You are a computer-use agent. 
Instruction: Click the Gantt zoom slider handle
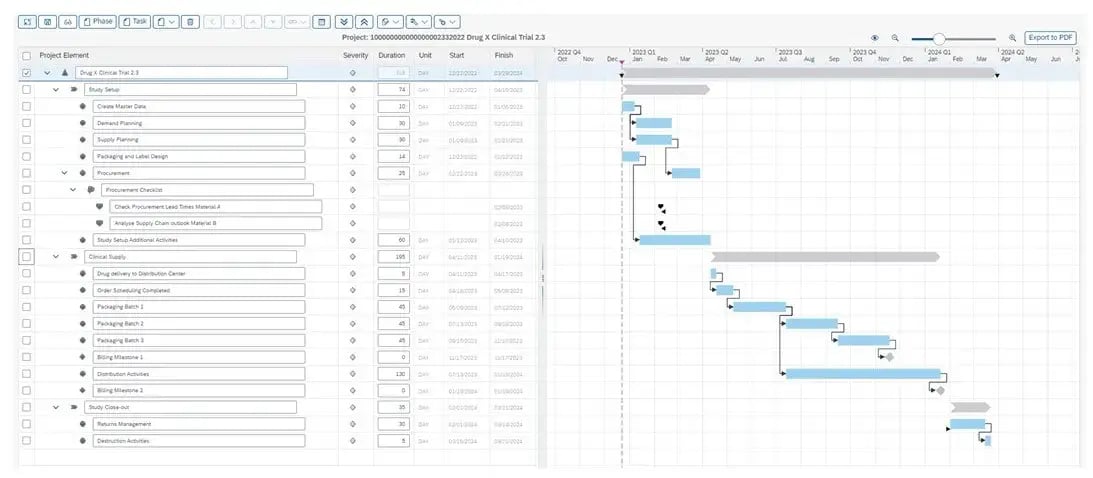tap(938, 38)
